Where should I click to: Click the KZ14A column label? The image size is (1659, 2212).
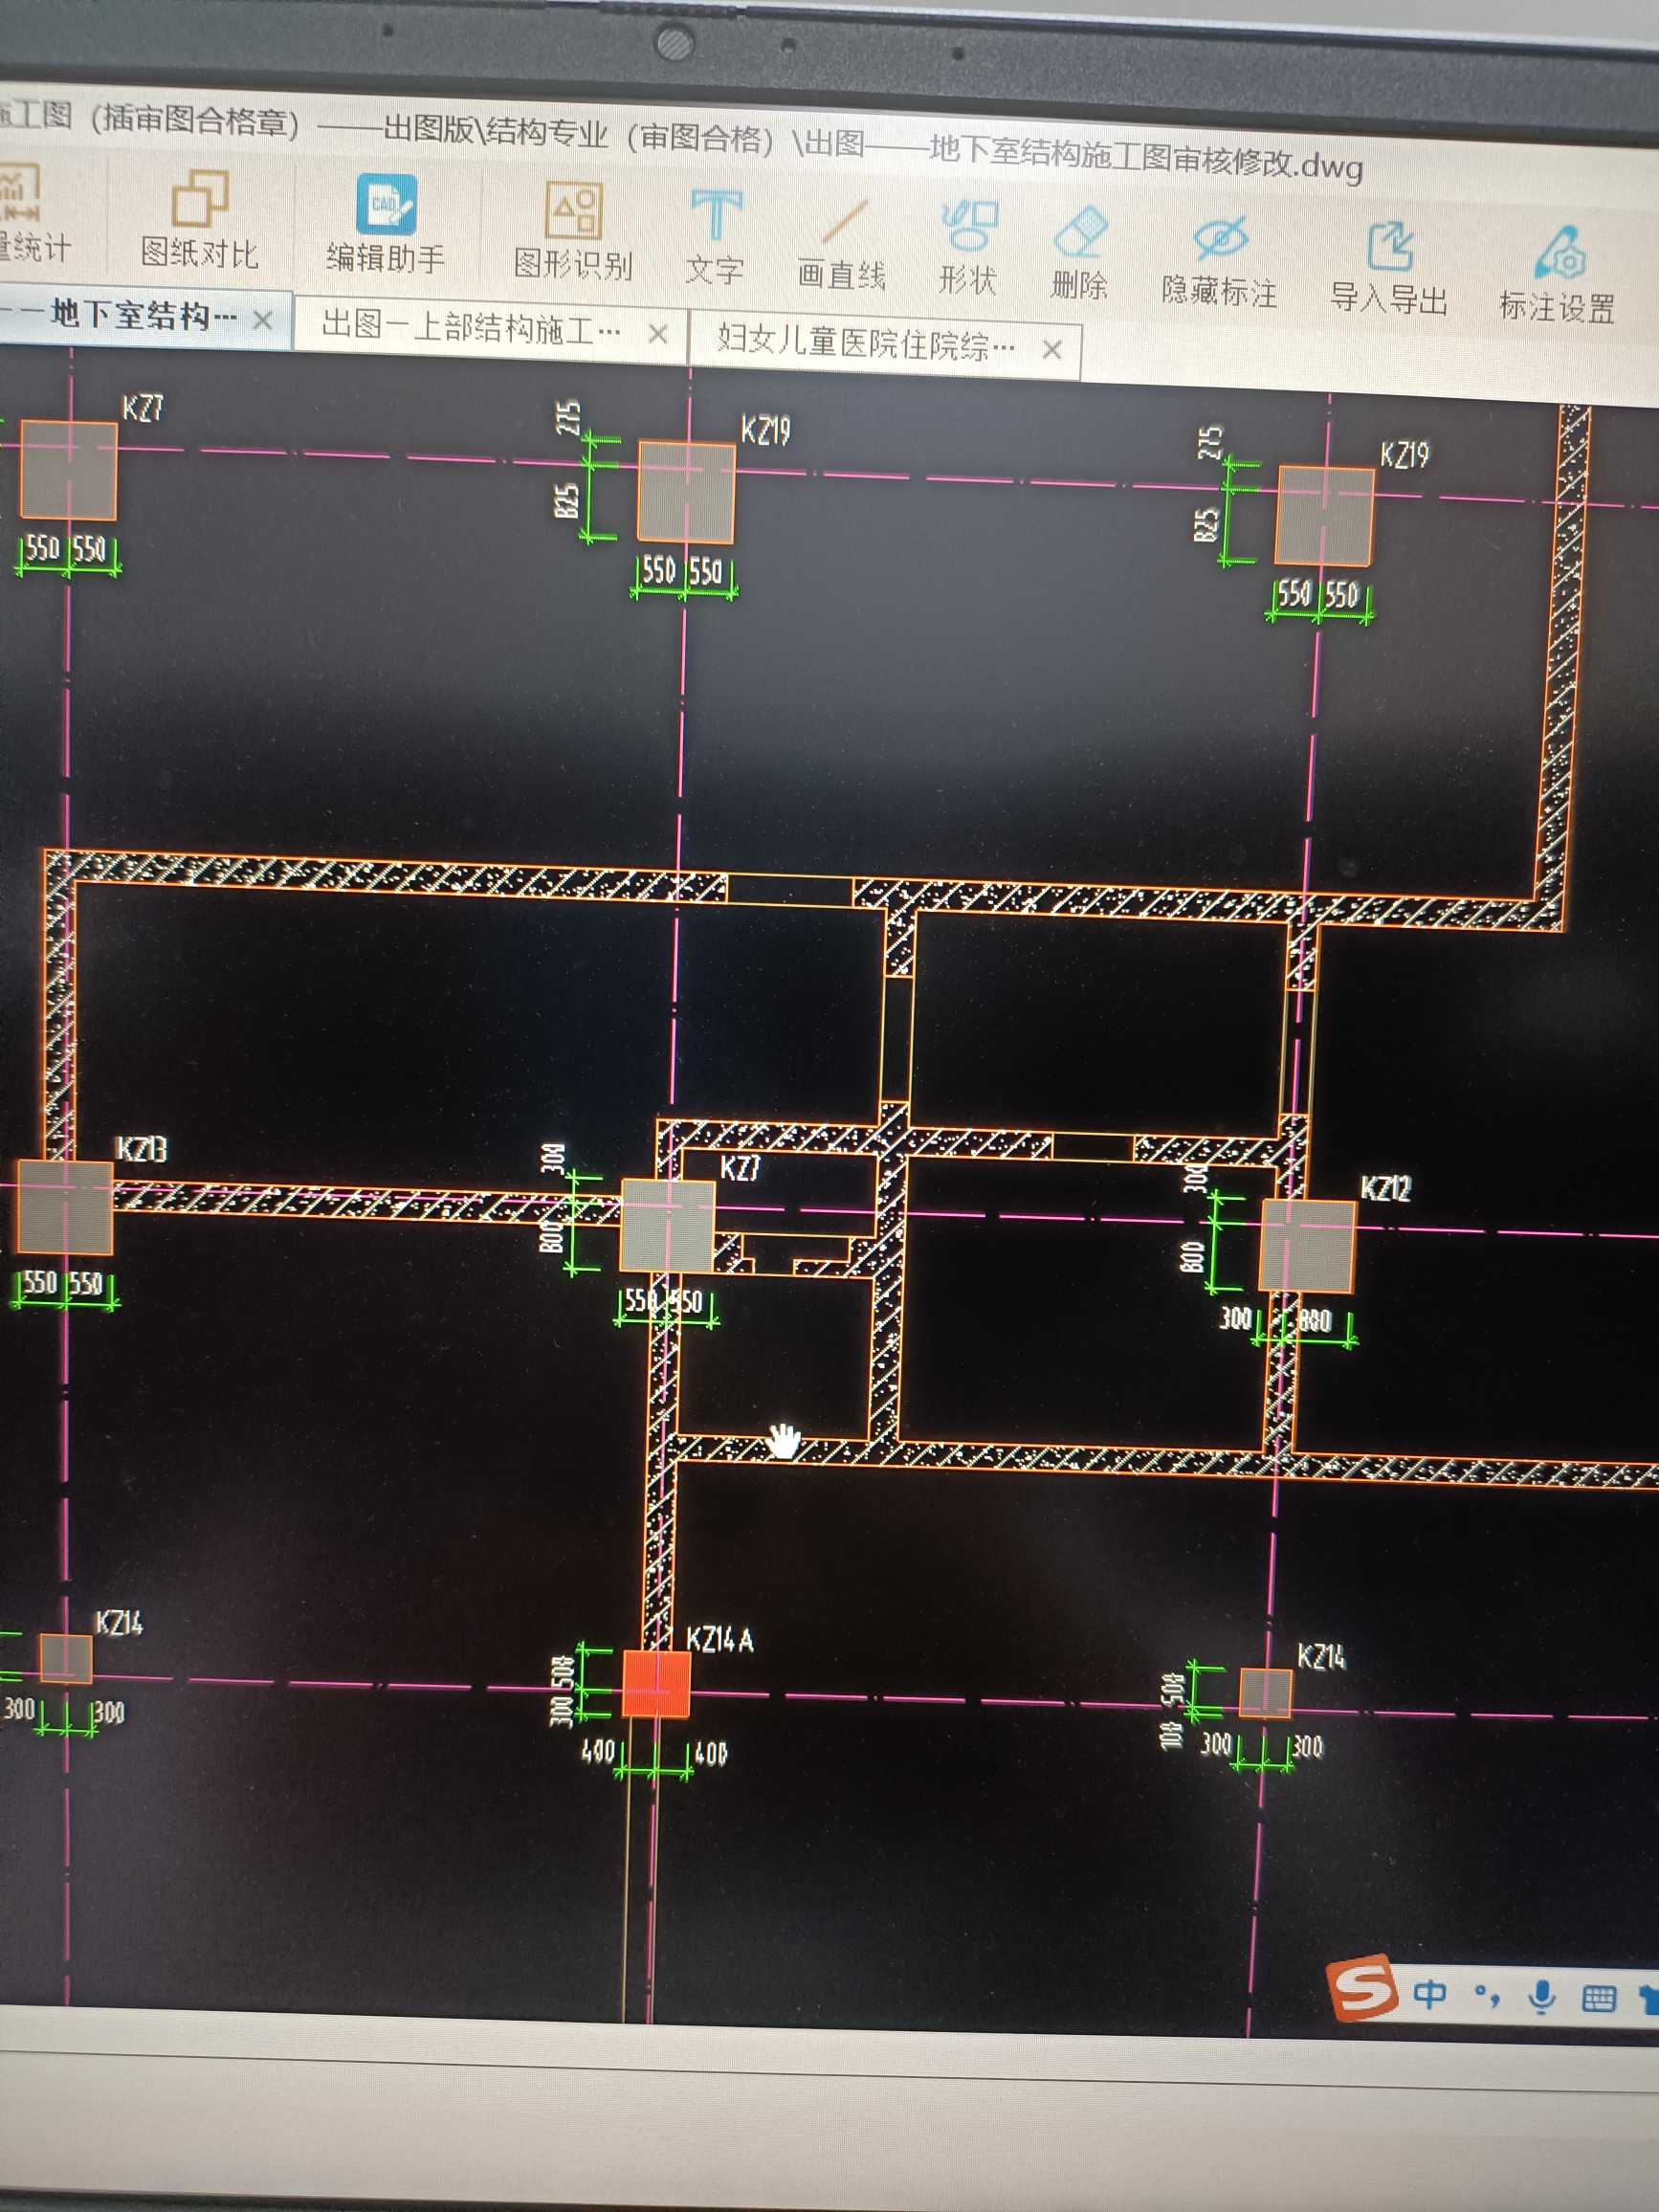pos(720,1639)
